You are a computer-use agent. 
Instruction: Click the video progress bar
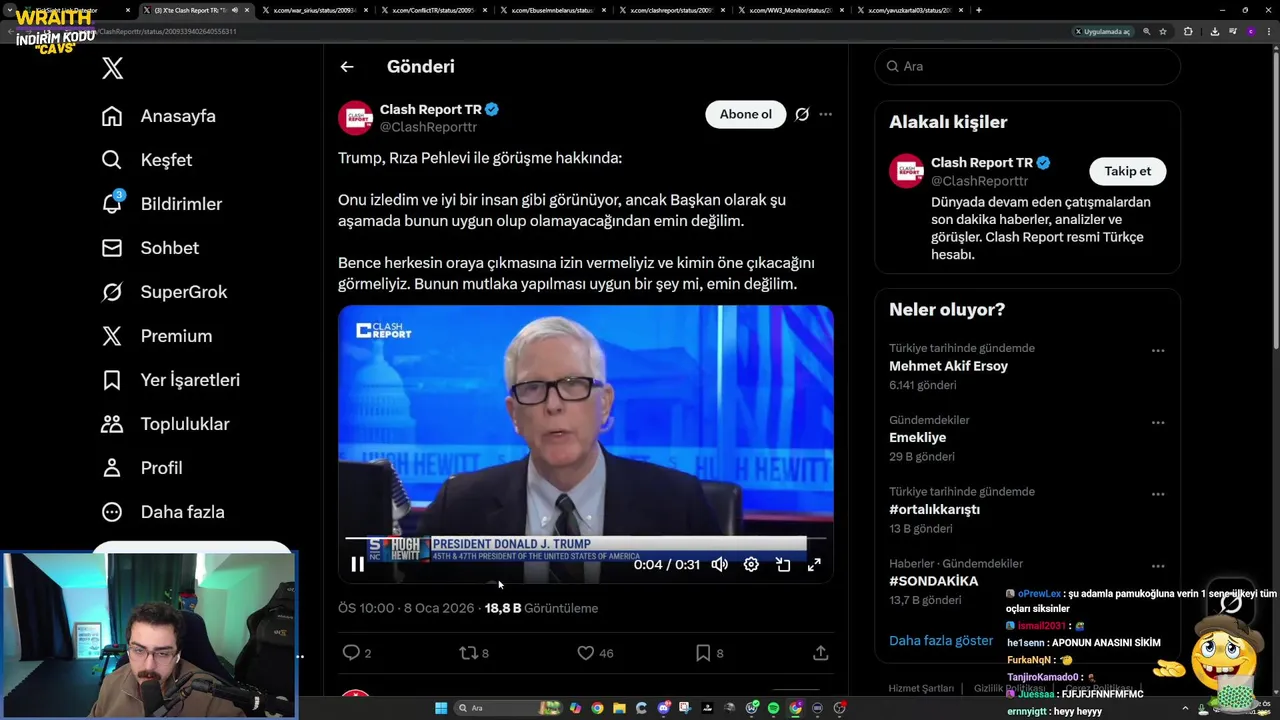(585, 539)
